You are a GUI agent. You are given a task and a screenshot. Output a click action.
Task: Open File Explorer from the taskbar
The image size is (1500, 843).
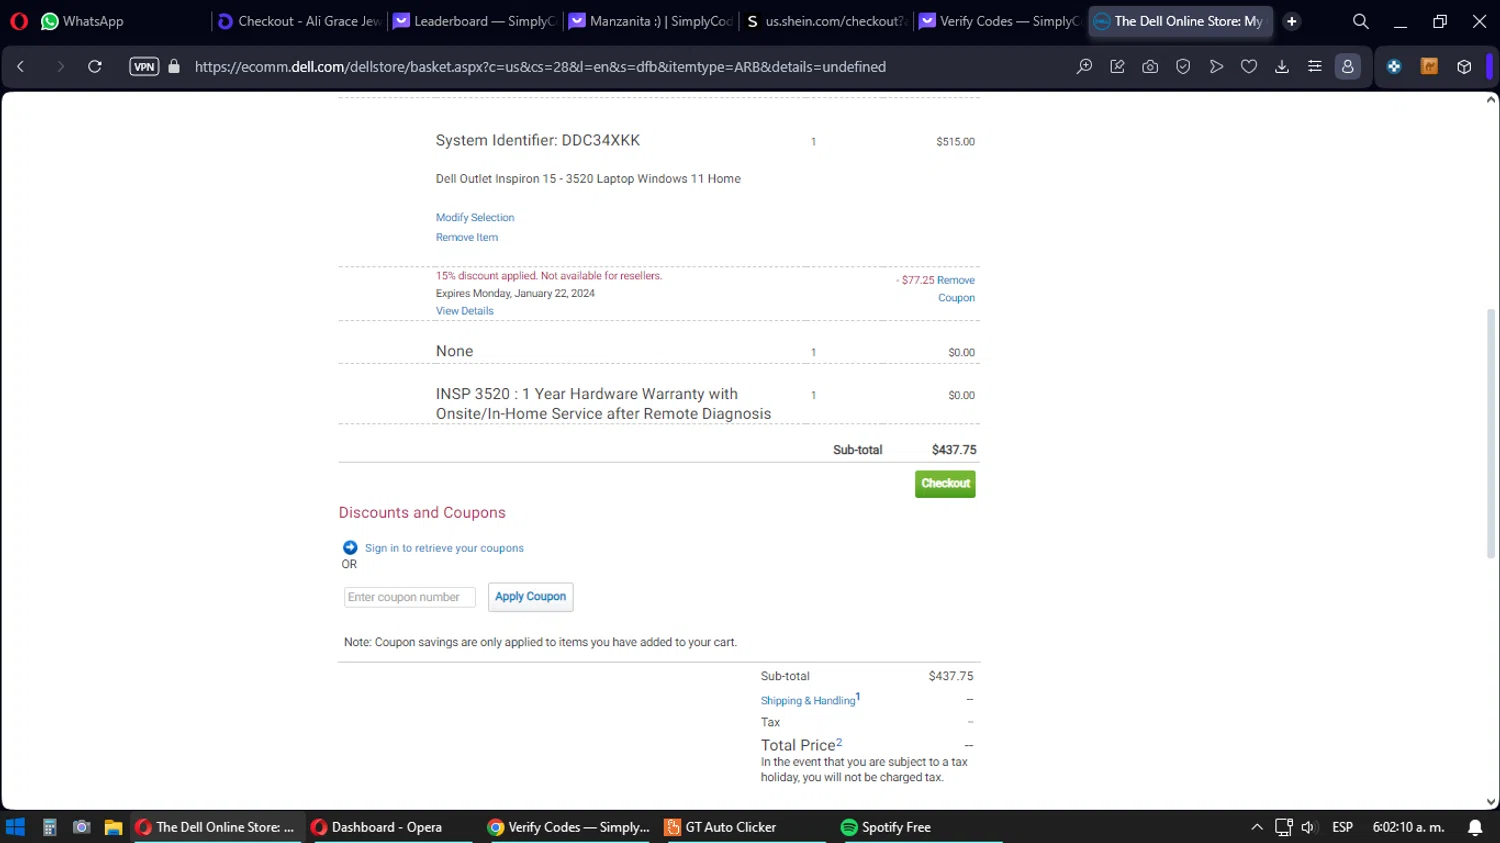pos(113,827)
